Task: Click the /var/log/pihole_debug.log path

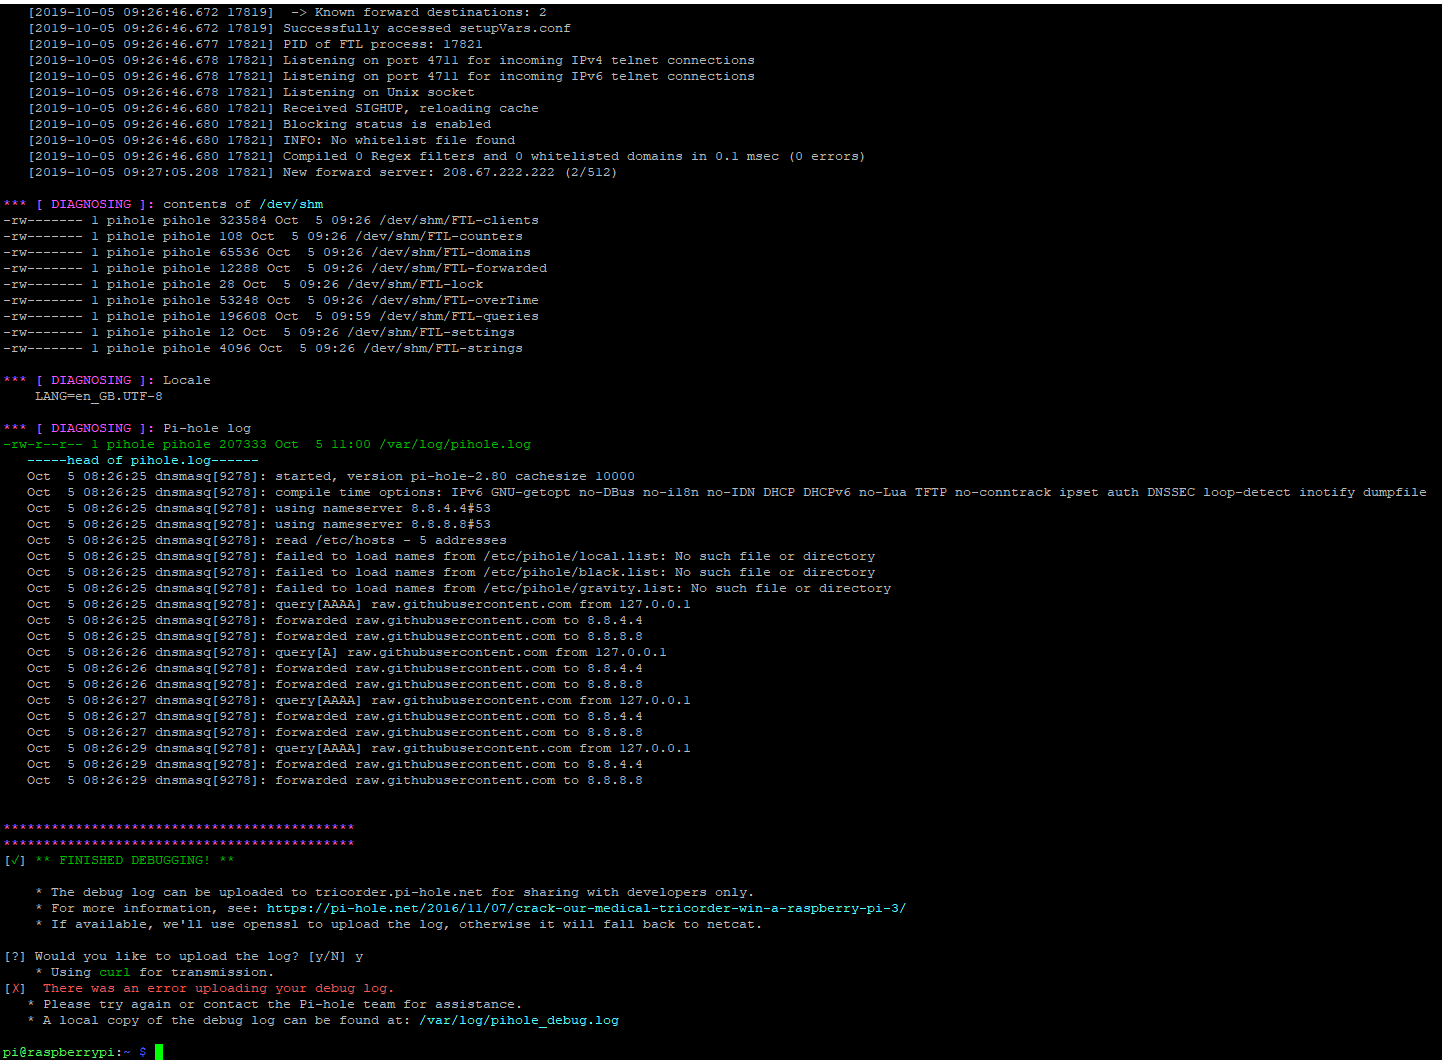Action: click(519, 1020)
